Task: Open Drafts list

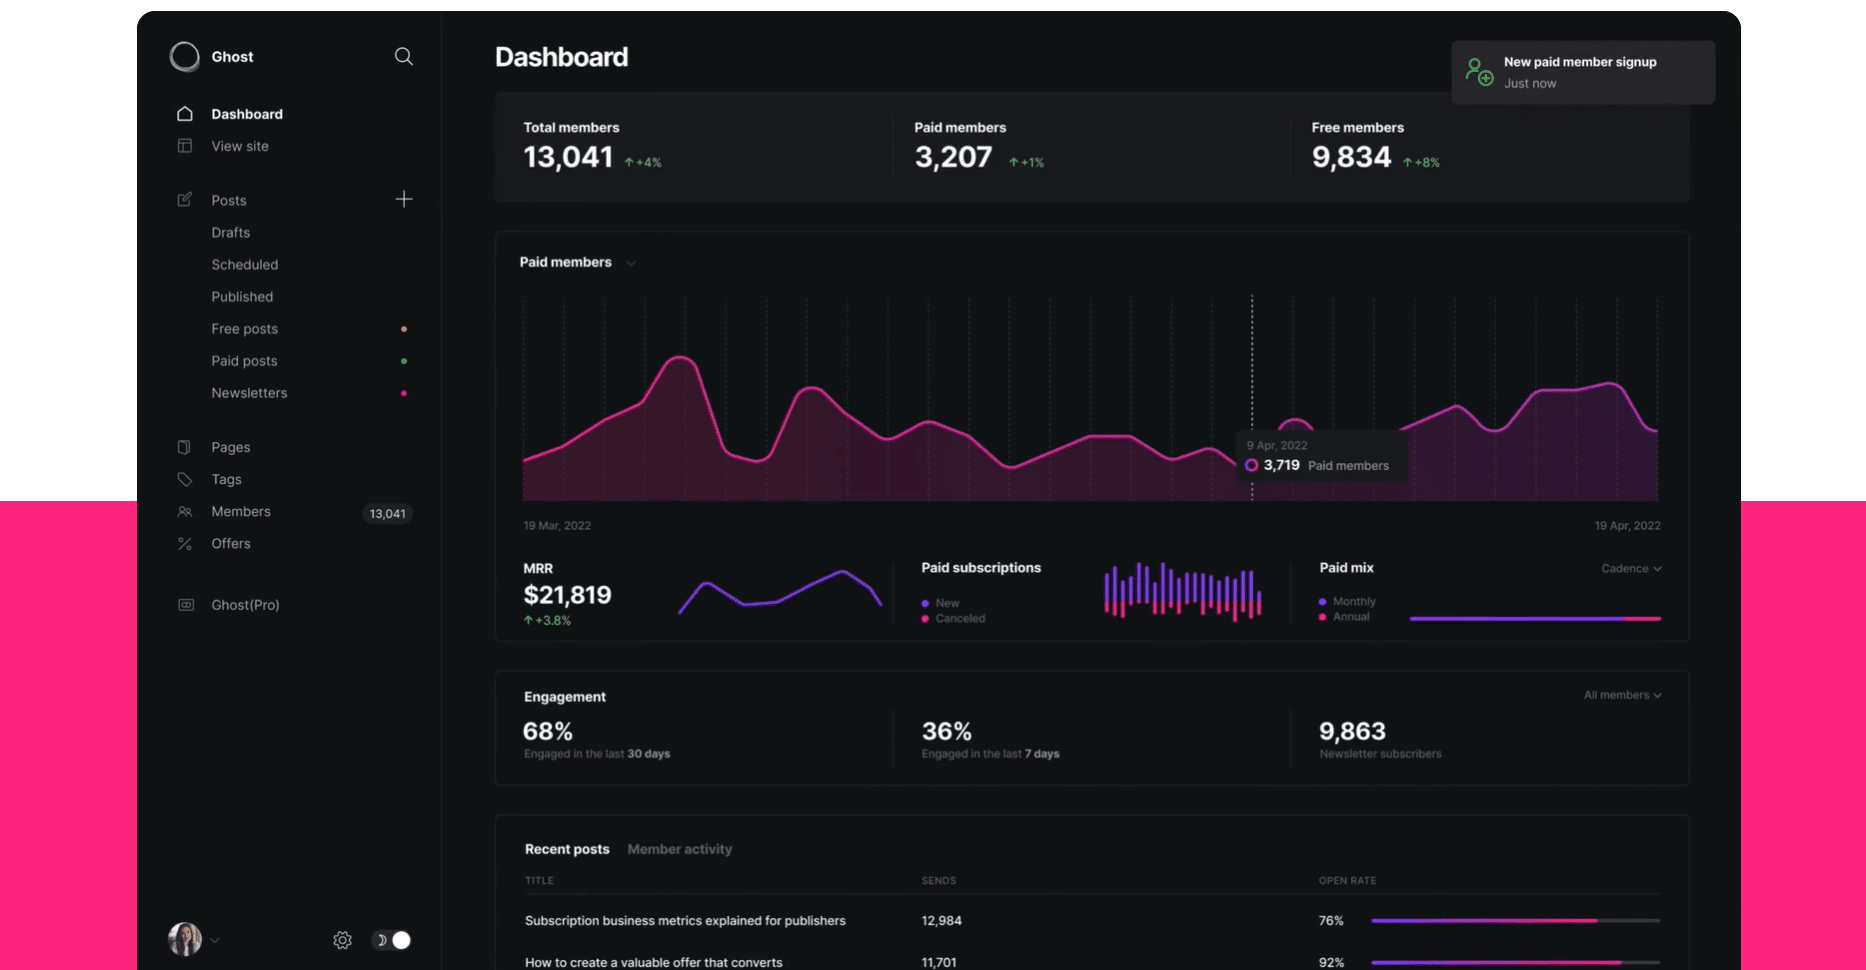Action: 231,232
